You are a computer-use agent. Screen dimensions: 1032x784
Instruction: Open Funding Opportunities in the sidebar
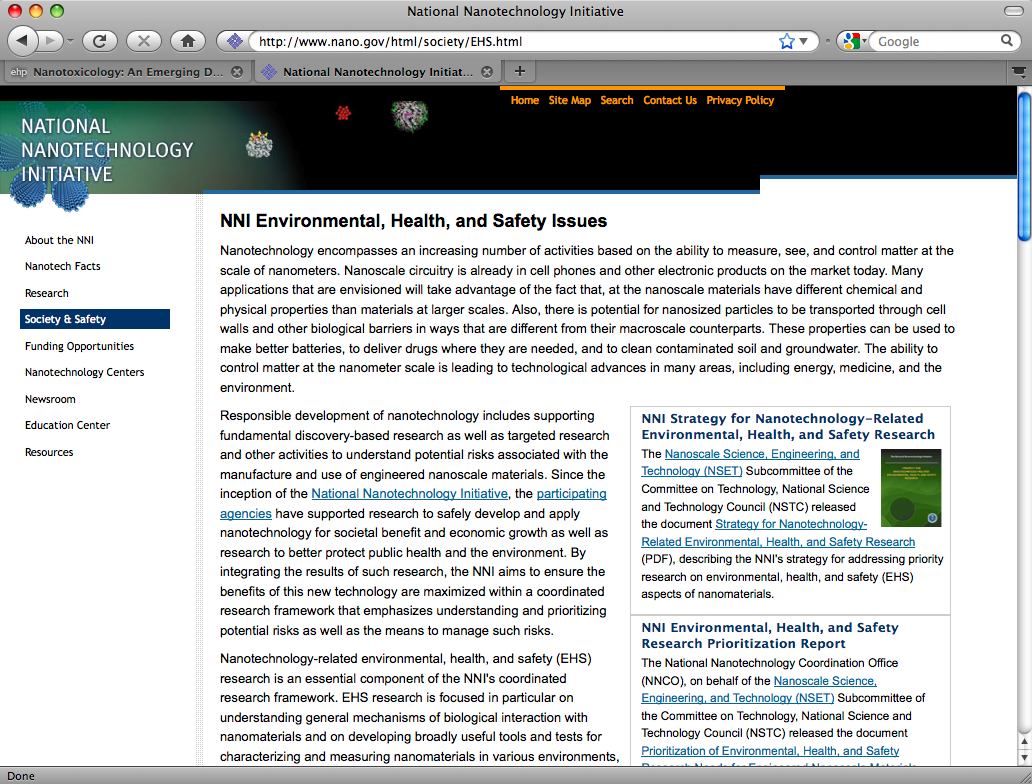[79, 346]
